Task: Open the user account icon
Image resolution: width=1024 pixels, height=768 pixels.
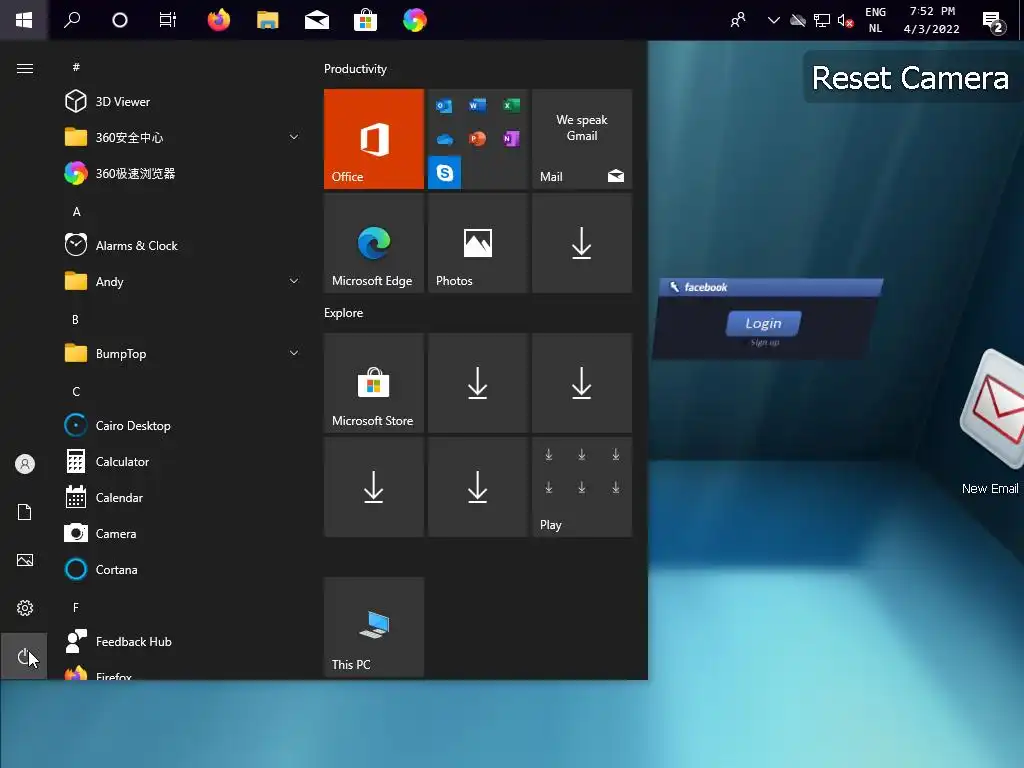Action: click(x=25, y=464)
